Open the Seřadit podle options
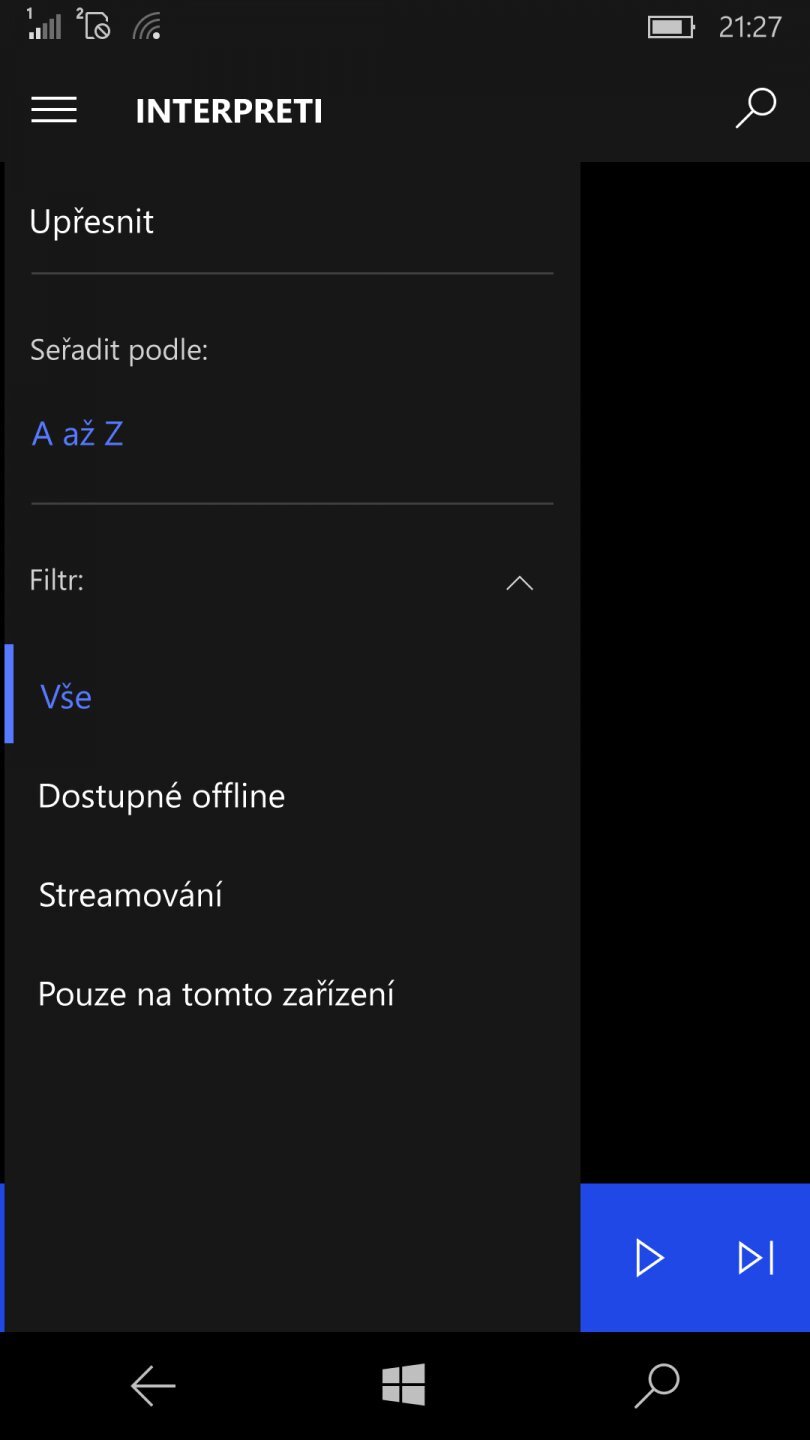Viewport: 810px width, 1440px height. click(119, 349)
